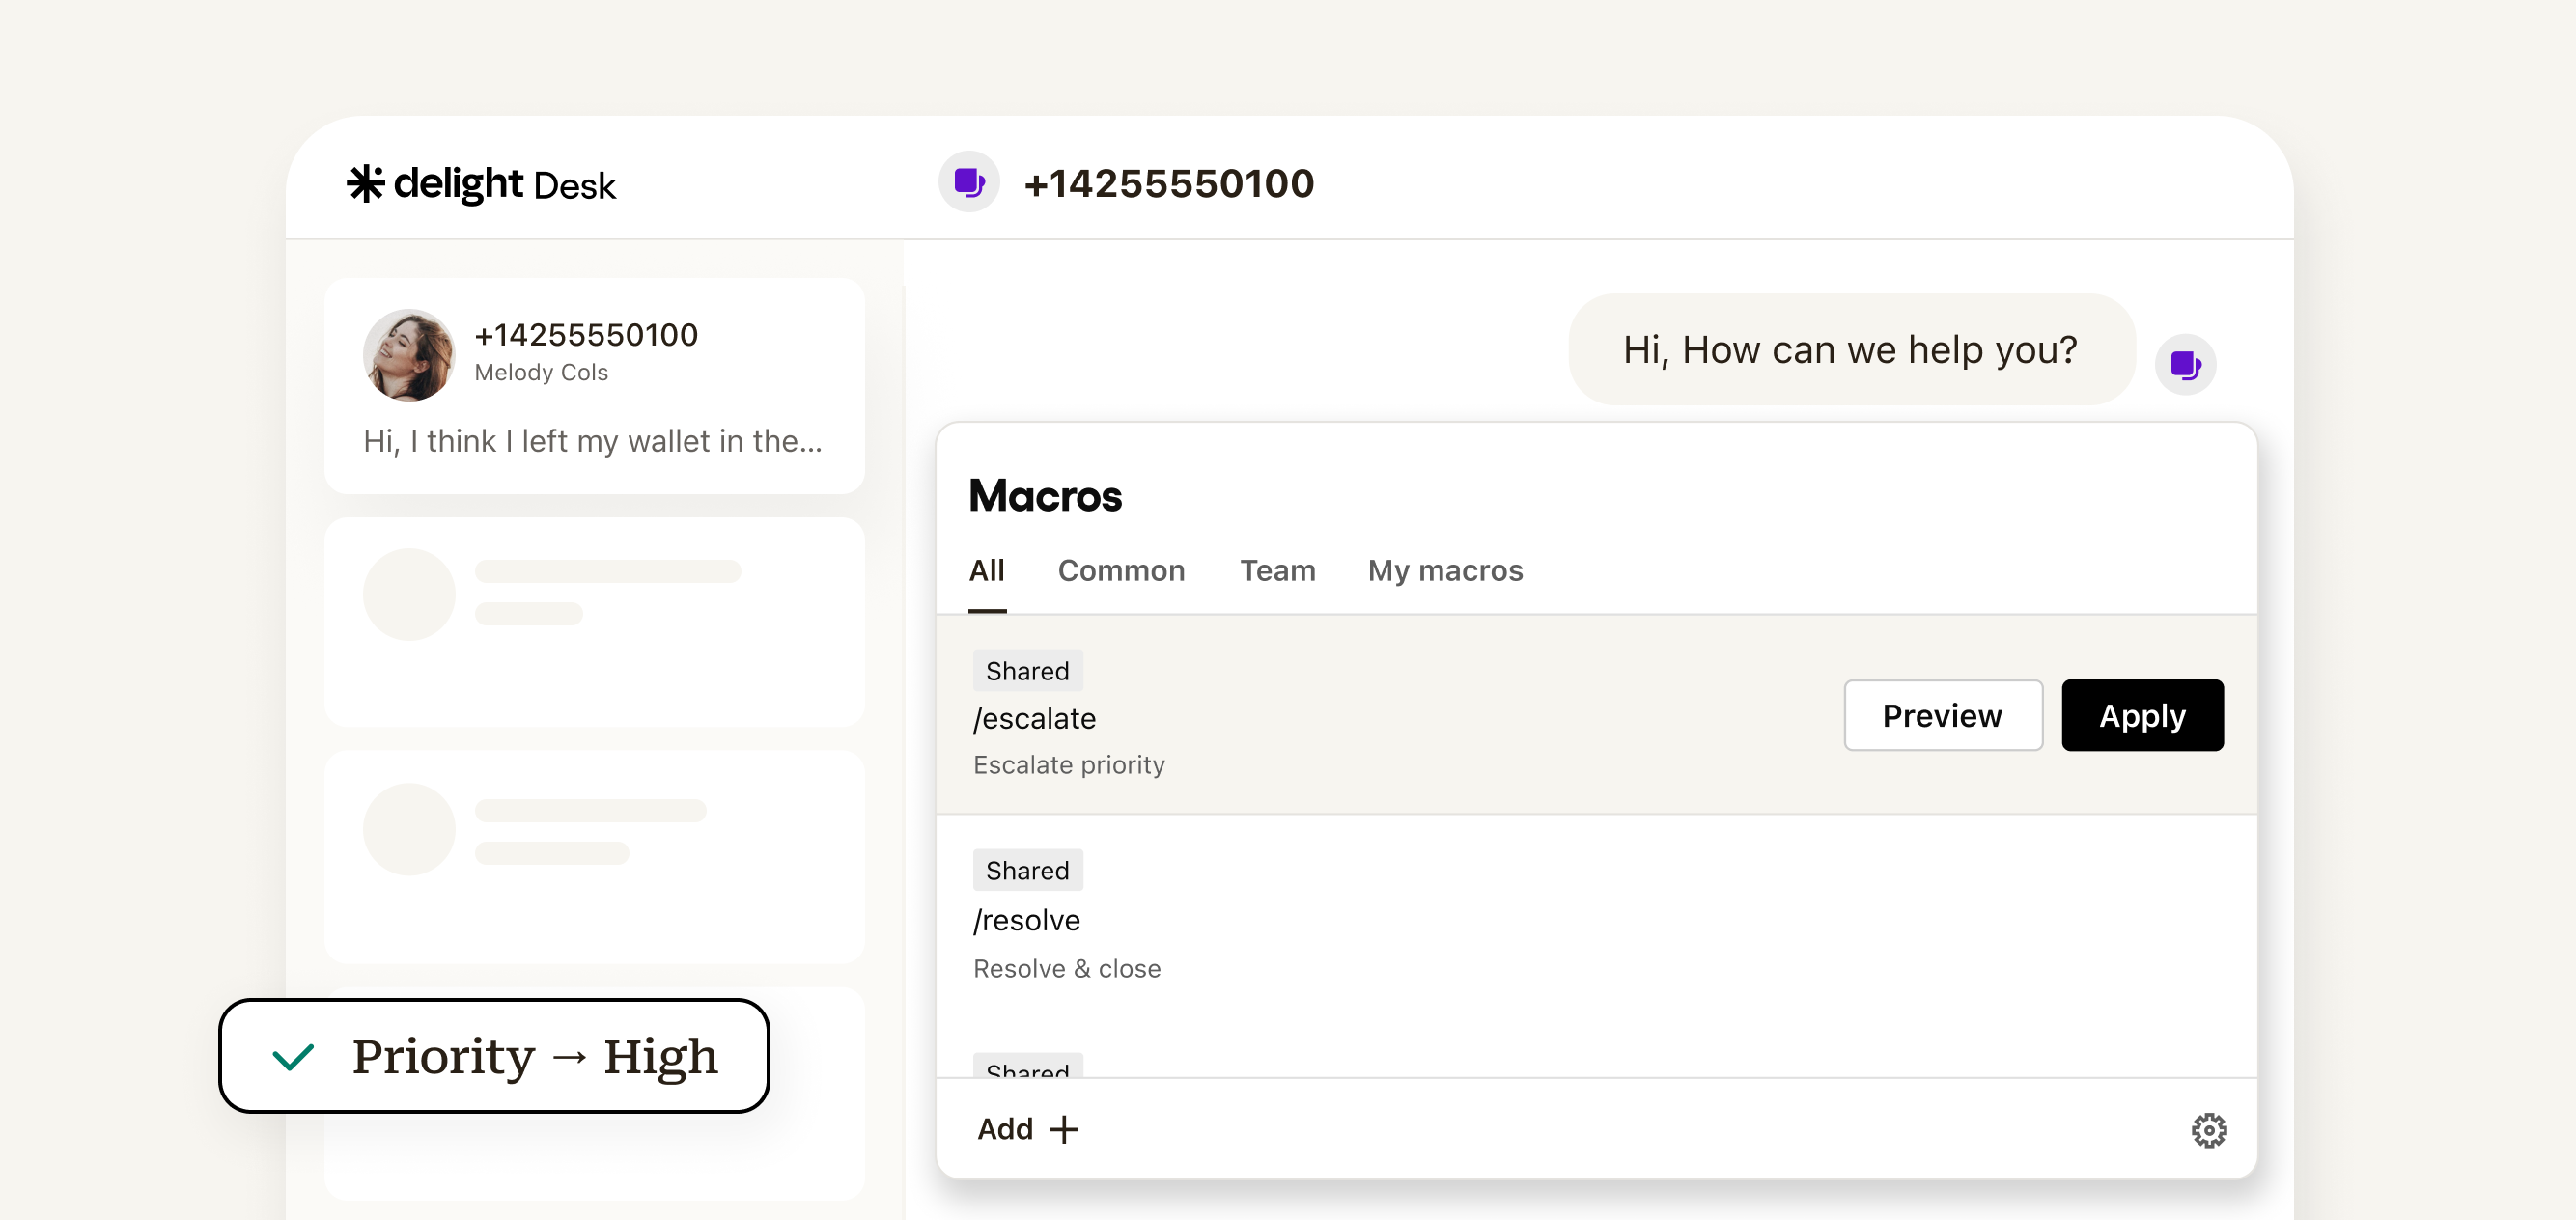Click the purple avatar icon next to greeting bubble
Viewport: 2576px width, 1220px height.
point(2185,365)
